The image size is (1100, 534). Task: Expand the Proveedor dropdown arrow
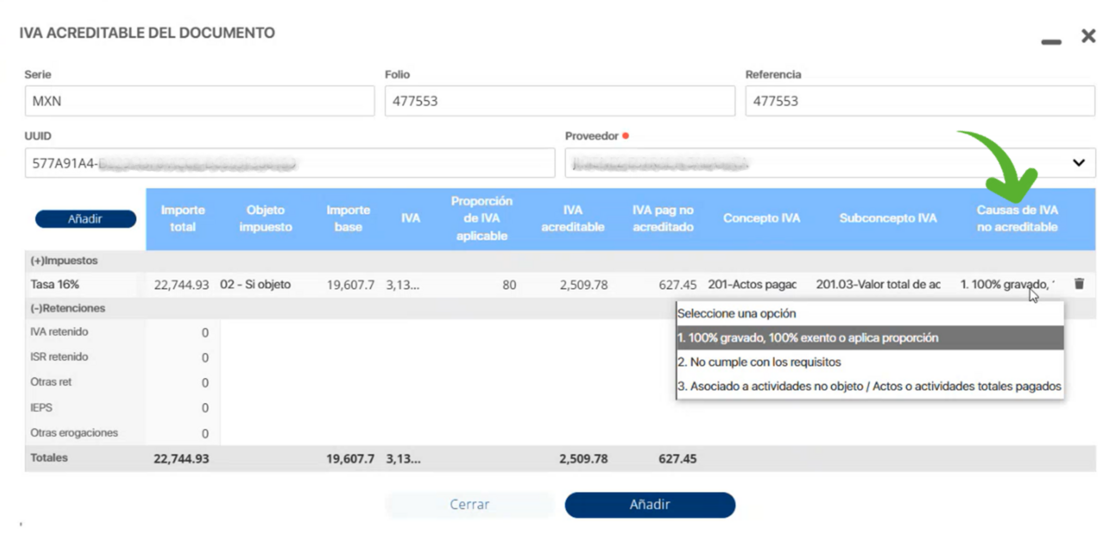click(x=1078, y=163)
